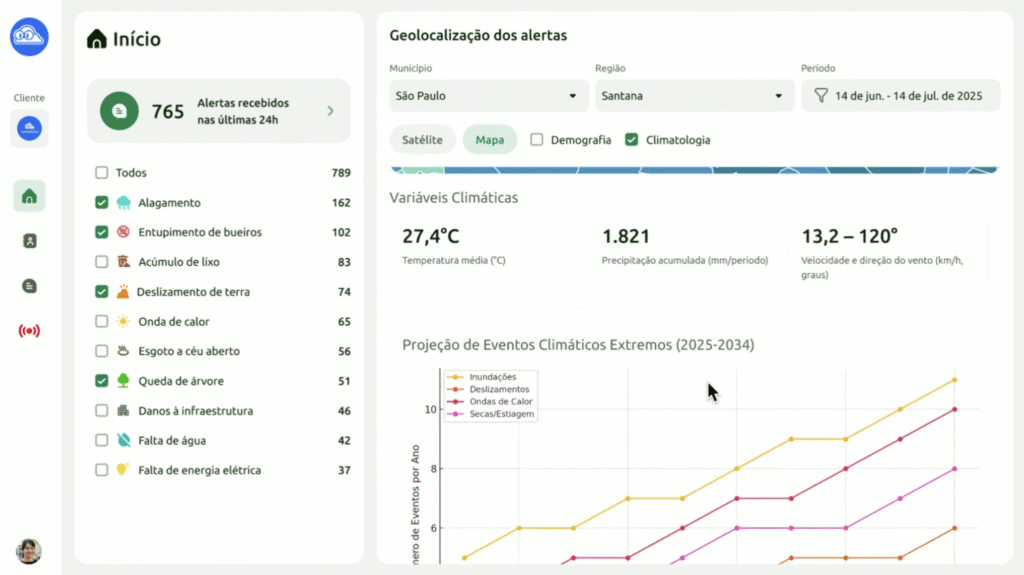Click the home icon in left sidebar
Viewport: 1024px width, 575px height.
point(29,196)
